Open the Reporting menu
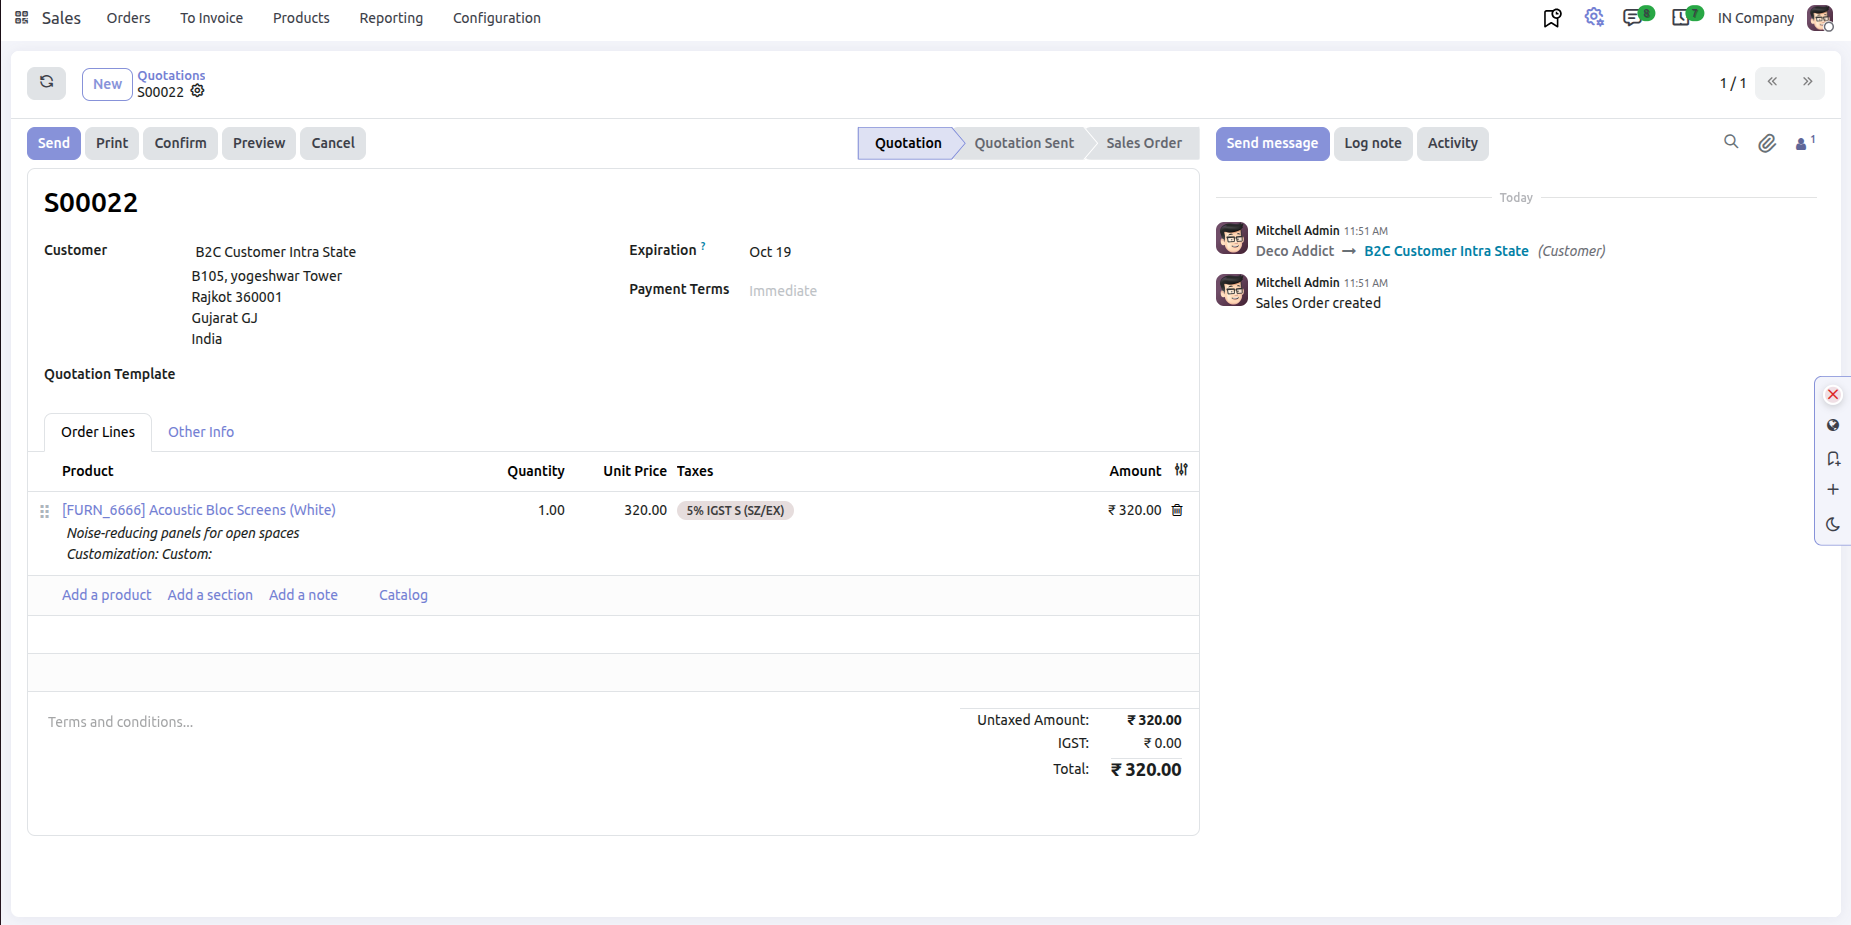Viewport: 1851px width, 925px height. (391, 18)
